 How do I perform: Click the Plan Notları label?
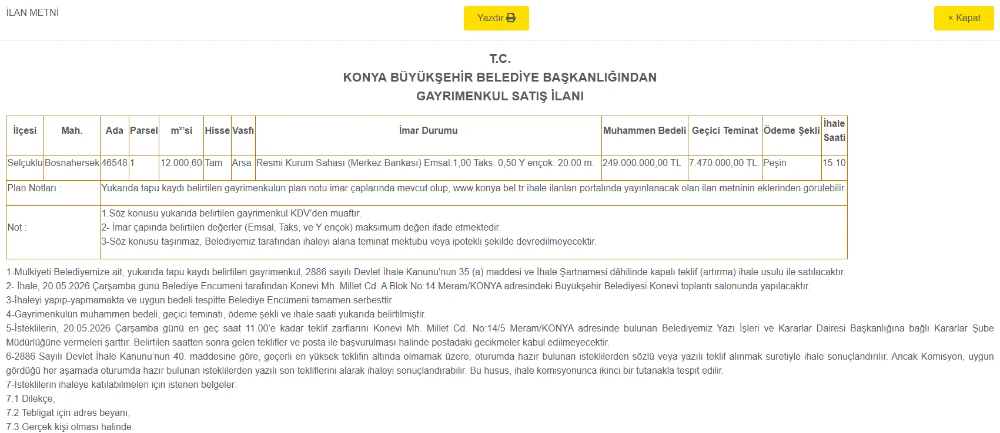[x=34, y=188]
